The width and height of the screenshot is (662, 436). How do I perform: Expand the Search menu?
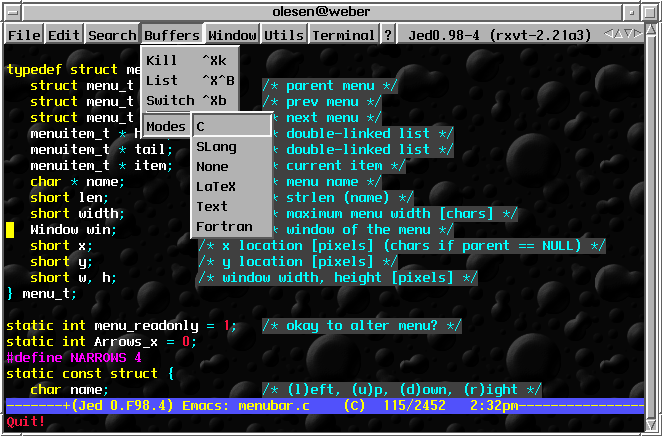click(x=112, y=35)
